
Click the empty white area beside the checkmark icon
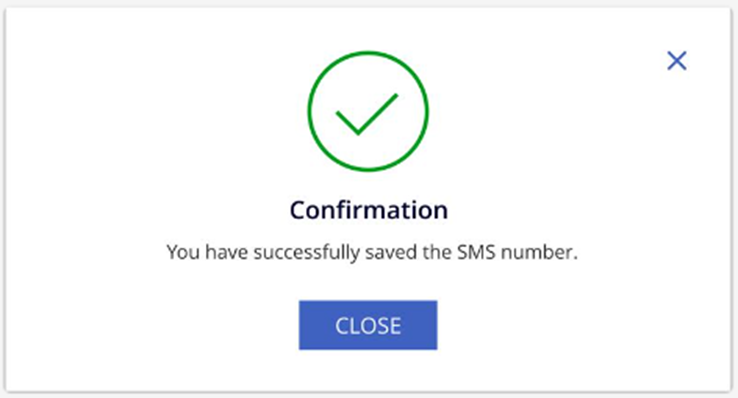click(188, 113)
